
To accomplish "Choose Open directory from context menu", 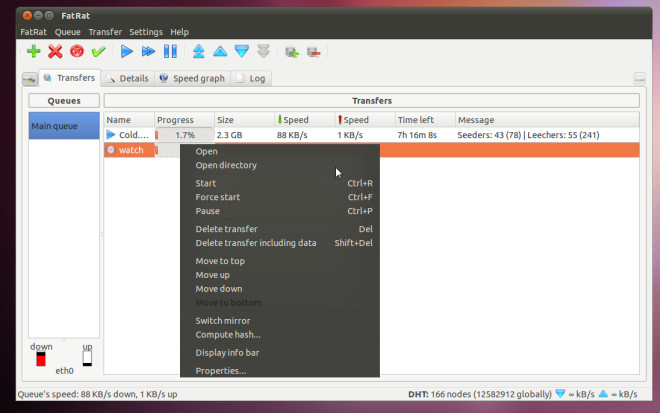I will coord(280,165).
